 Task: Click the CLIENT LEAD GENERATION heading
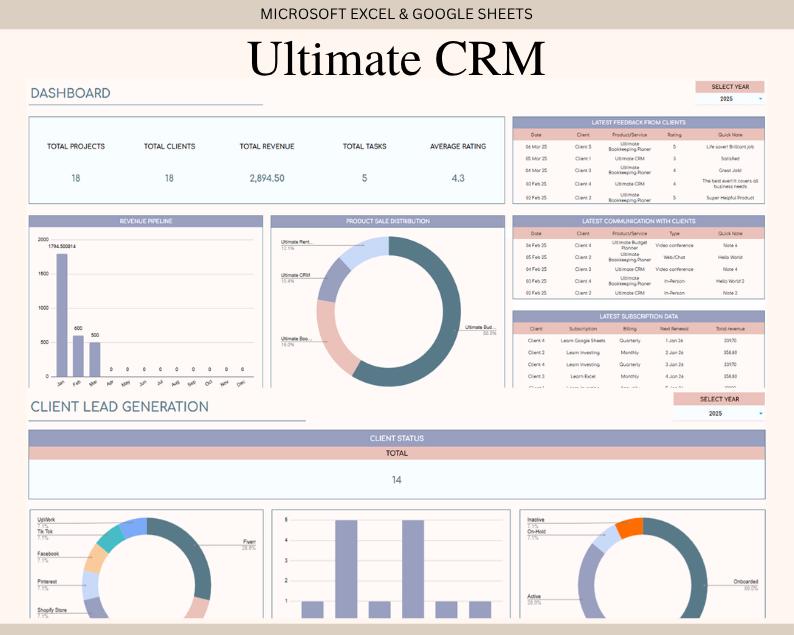click(x=120, y=407)
